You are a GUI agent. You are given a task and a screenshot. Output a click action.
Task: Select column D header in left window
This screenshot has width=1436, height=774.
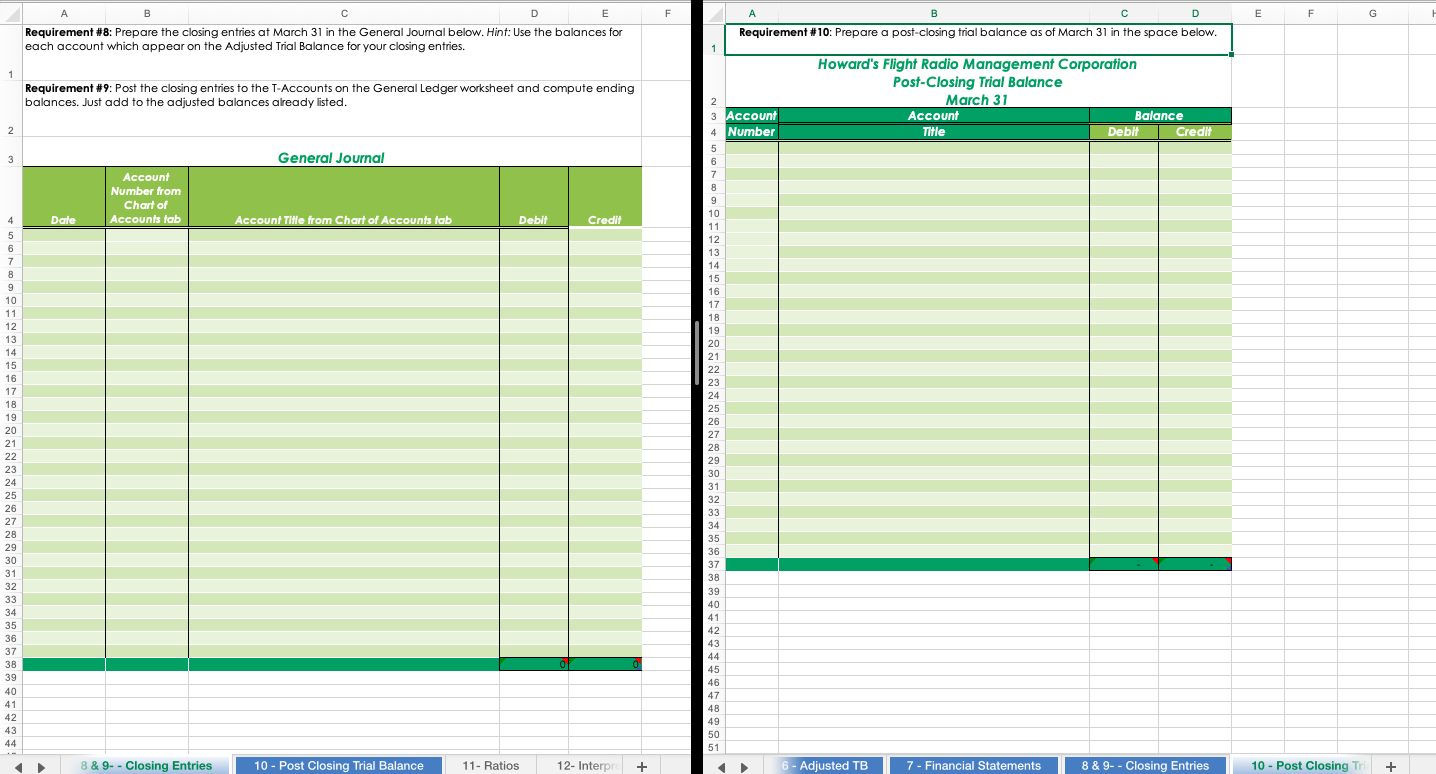click(x=534, y=13)
